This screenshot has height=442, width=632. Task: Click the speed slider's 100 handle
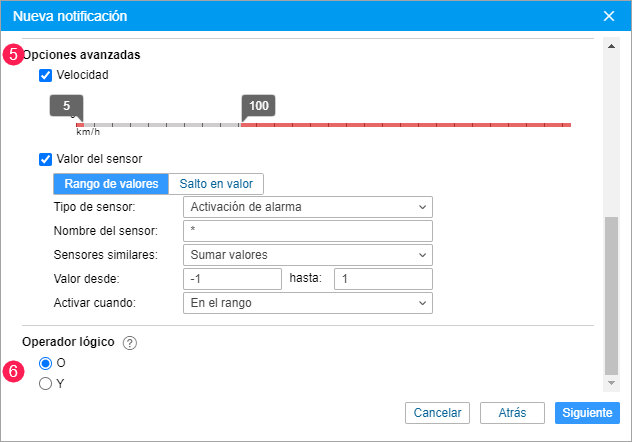pyautogui.click(x=258, y=107)
